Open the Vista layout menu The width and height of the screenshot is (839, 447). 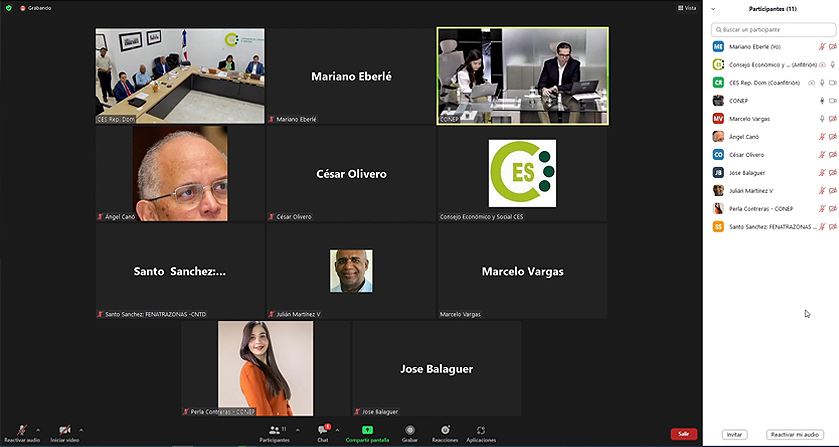tap(687, 8)
